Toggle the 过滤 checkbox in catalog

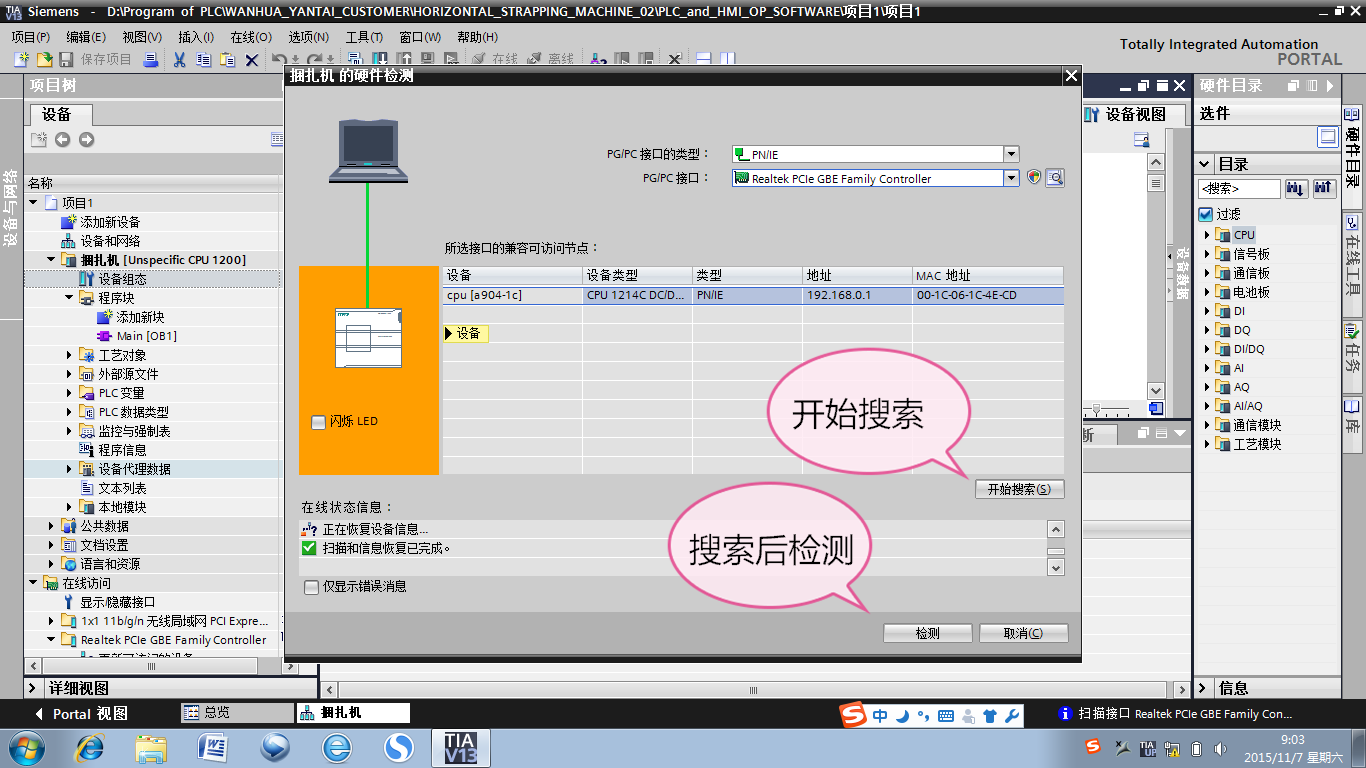[1205, 214]
